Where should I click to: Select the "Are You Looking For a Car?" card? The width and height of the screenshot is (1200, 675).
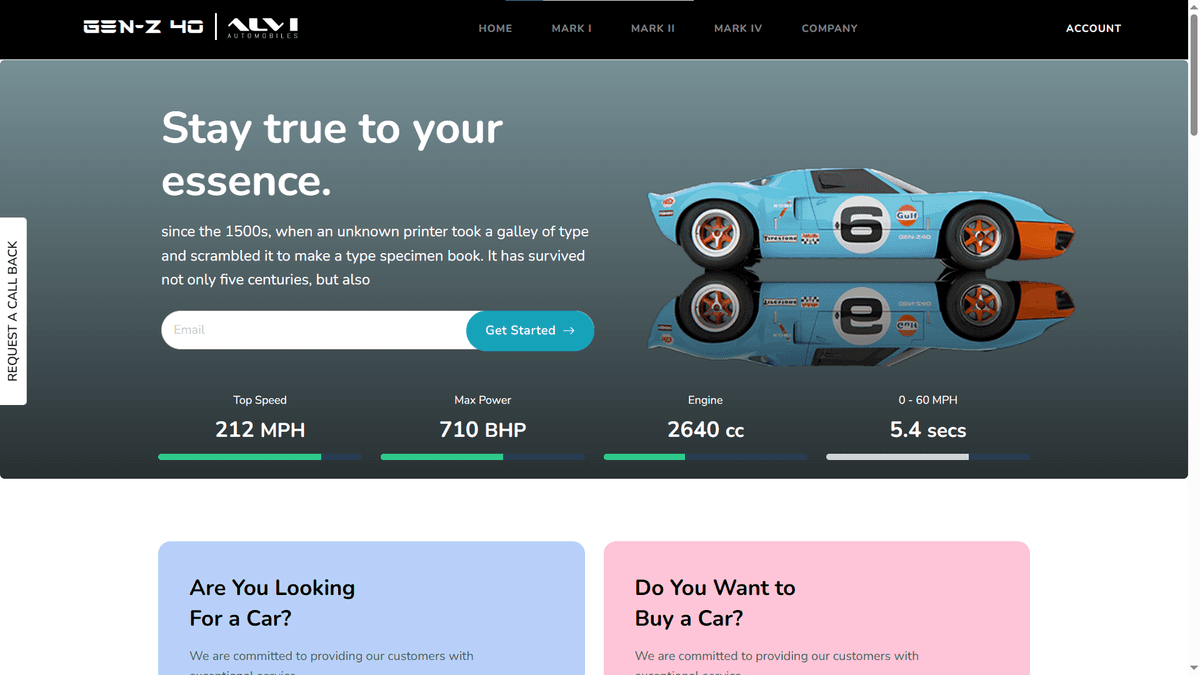click(371, 607)
